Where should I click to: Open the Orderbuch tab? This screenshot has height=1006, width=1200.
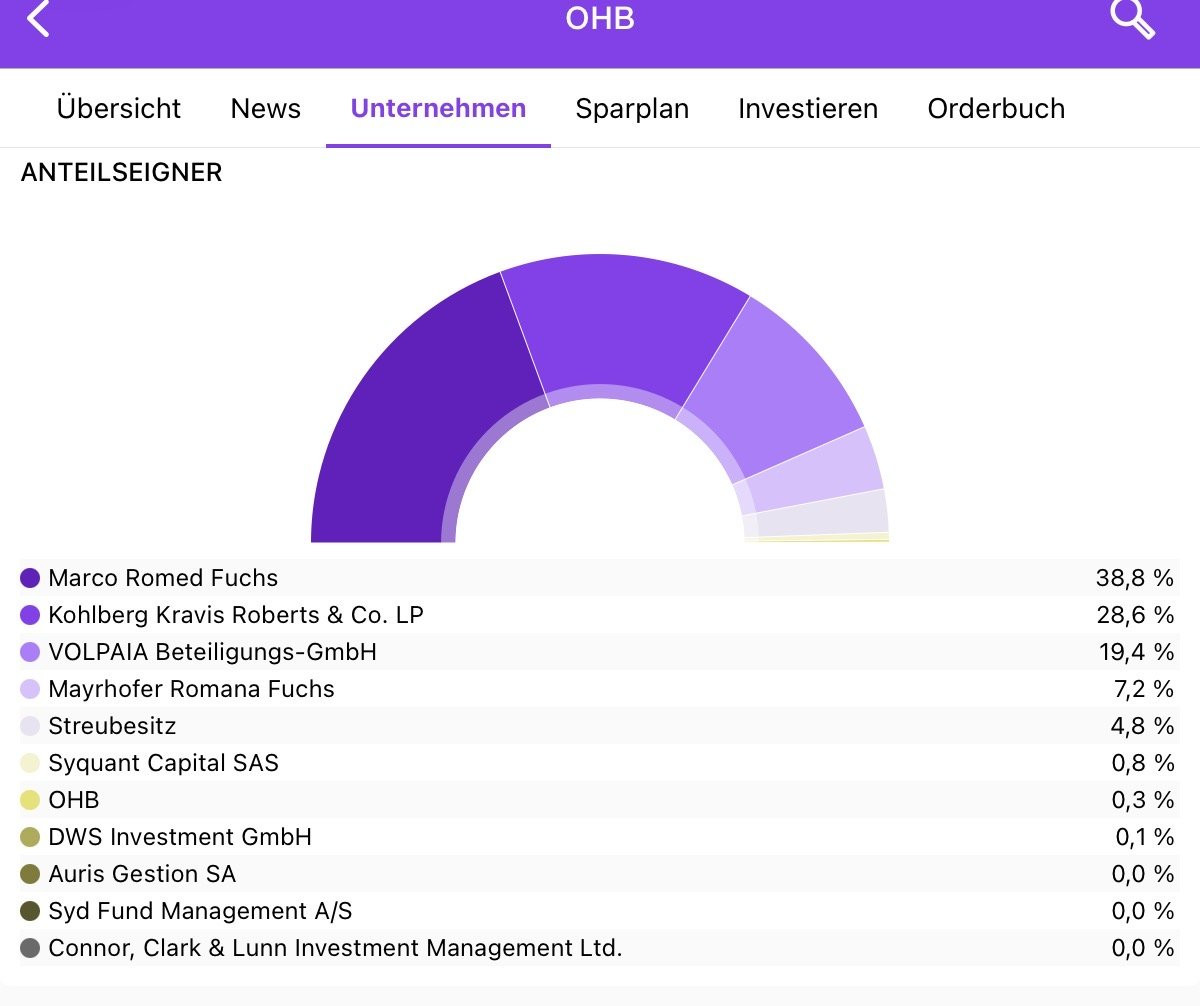(x=996, y=108)
